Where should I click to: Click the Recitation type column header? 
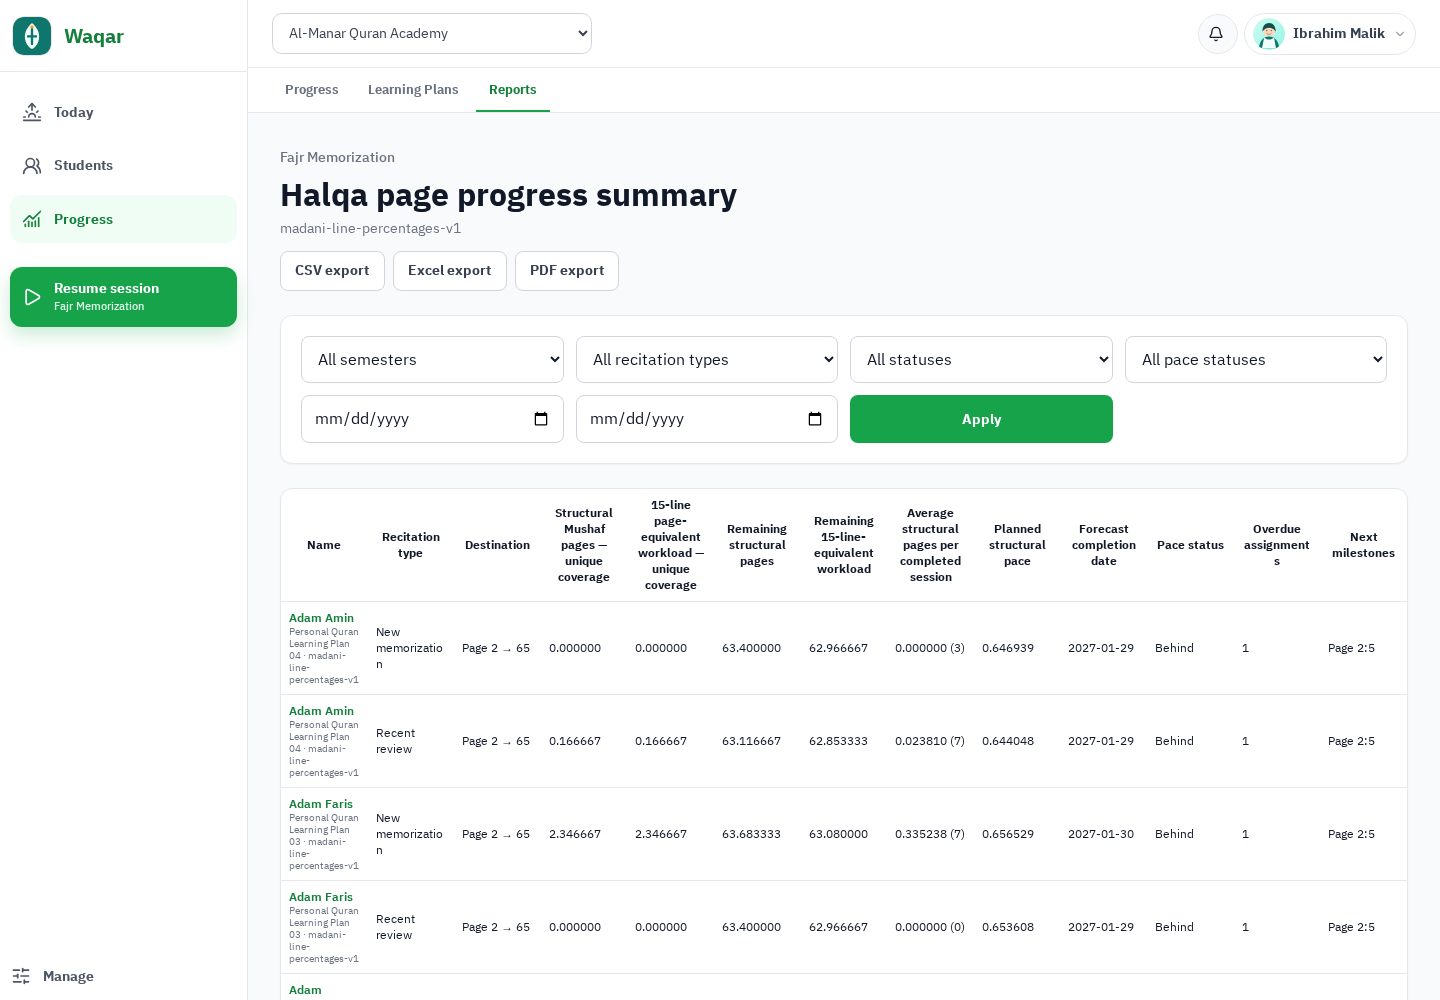pos(410,545)
